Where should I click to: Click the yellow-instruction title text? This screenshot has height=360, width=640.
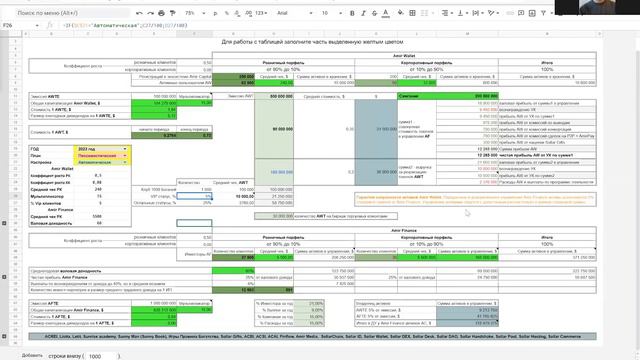click(x=312, y=42)
